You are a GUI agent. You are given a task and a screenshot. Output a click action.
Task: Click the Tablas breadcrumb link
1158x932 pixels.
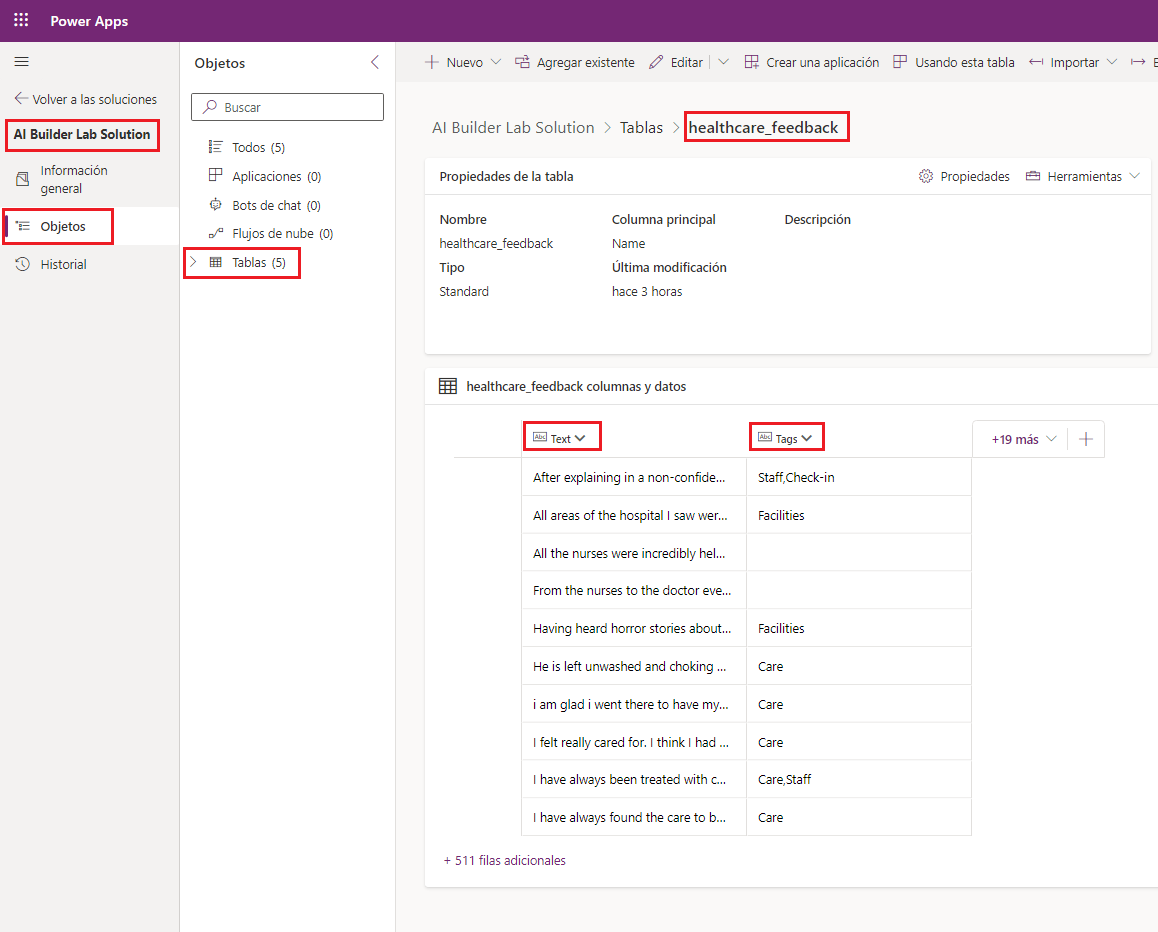click(642, 128)
